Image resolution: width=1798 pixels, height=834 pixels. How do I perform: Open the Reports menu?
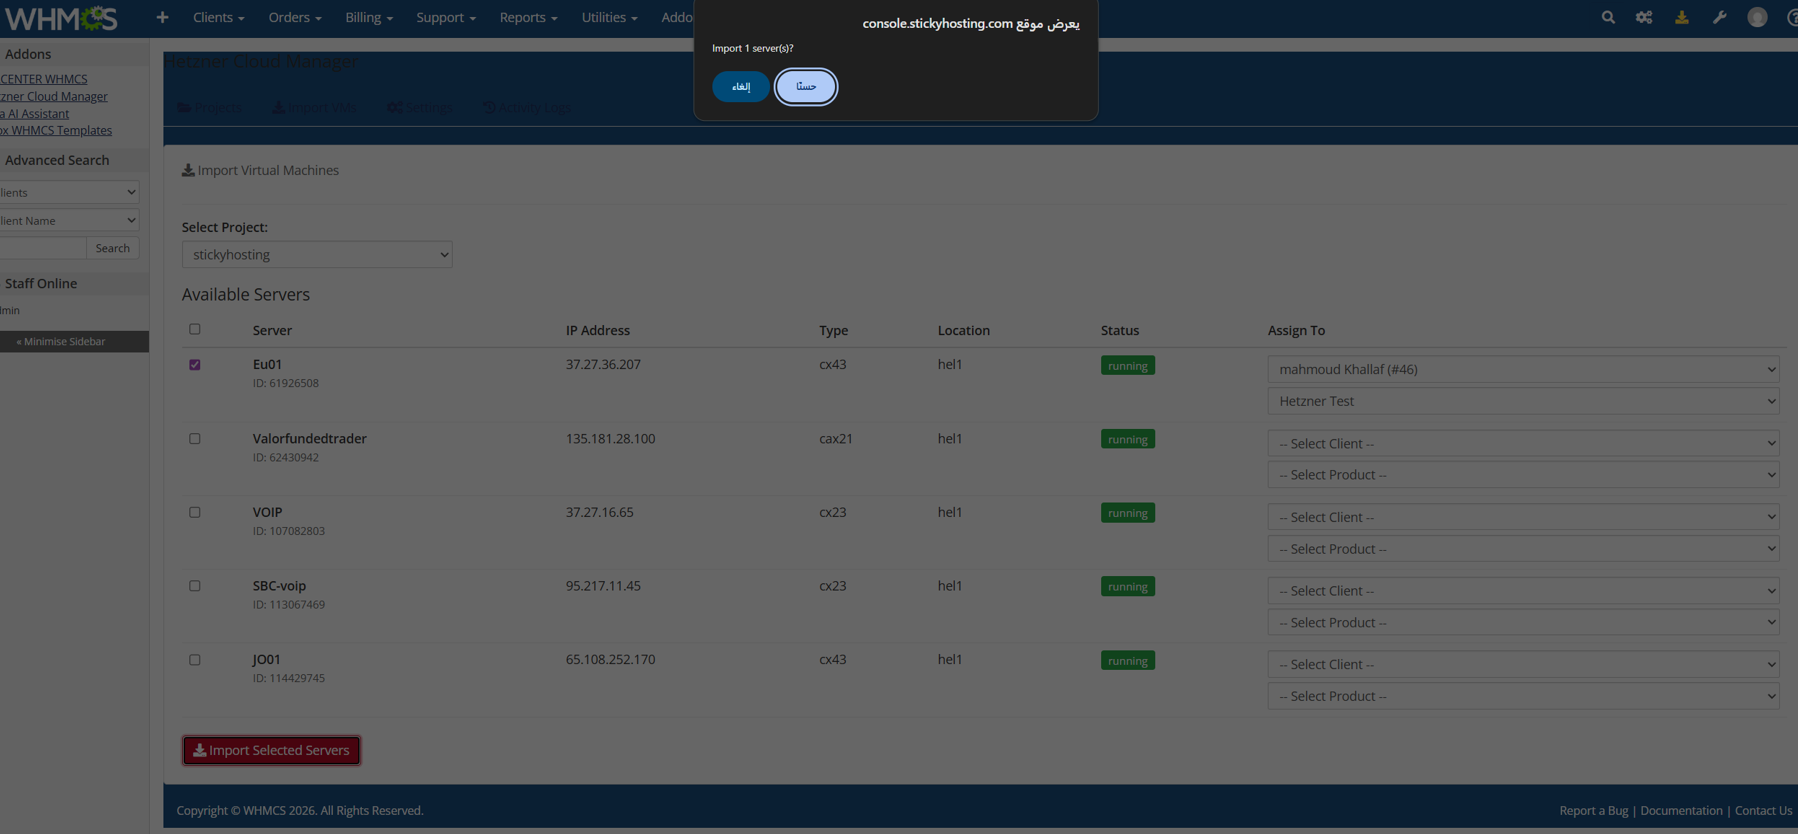(528, 17)
